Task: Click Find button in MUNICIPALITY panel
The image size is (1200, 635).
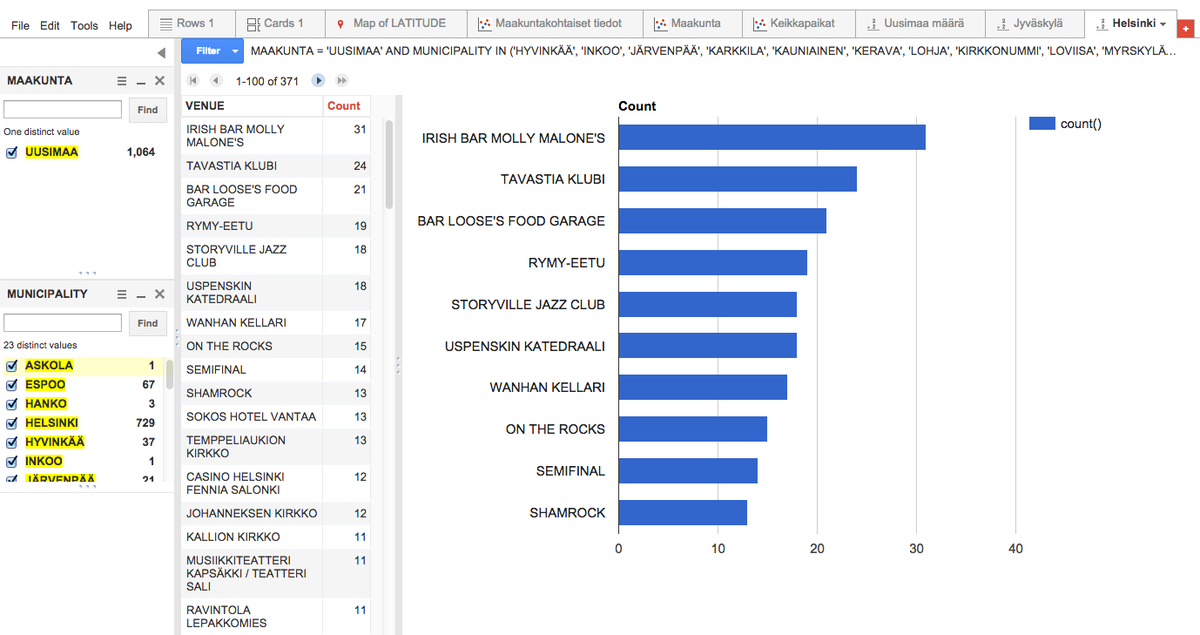Action: click(148, 323)
